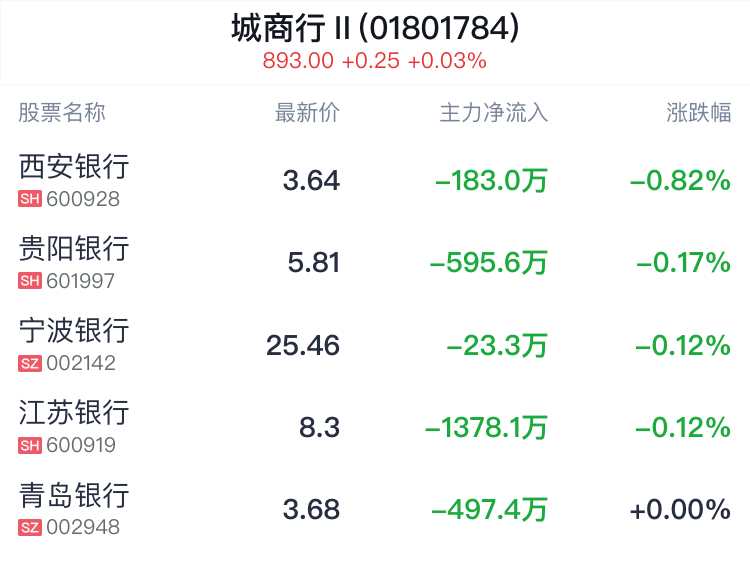Click the SZ badge beside 002142
The width and height of the screenshot is (750, 564).
click(30, 363)
